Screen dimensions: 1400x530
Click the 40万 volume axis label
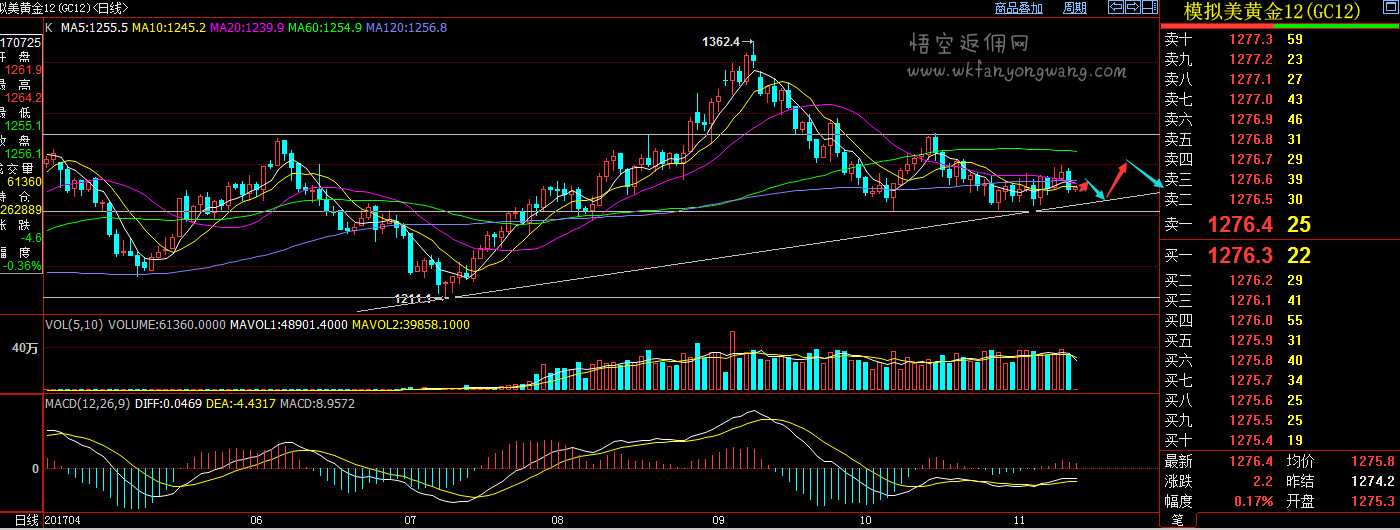25,349
